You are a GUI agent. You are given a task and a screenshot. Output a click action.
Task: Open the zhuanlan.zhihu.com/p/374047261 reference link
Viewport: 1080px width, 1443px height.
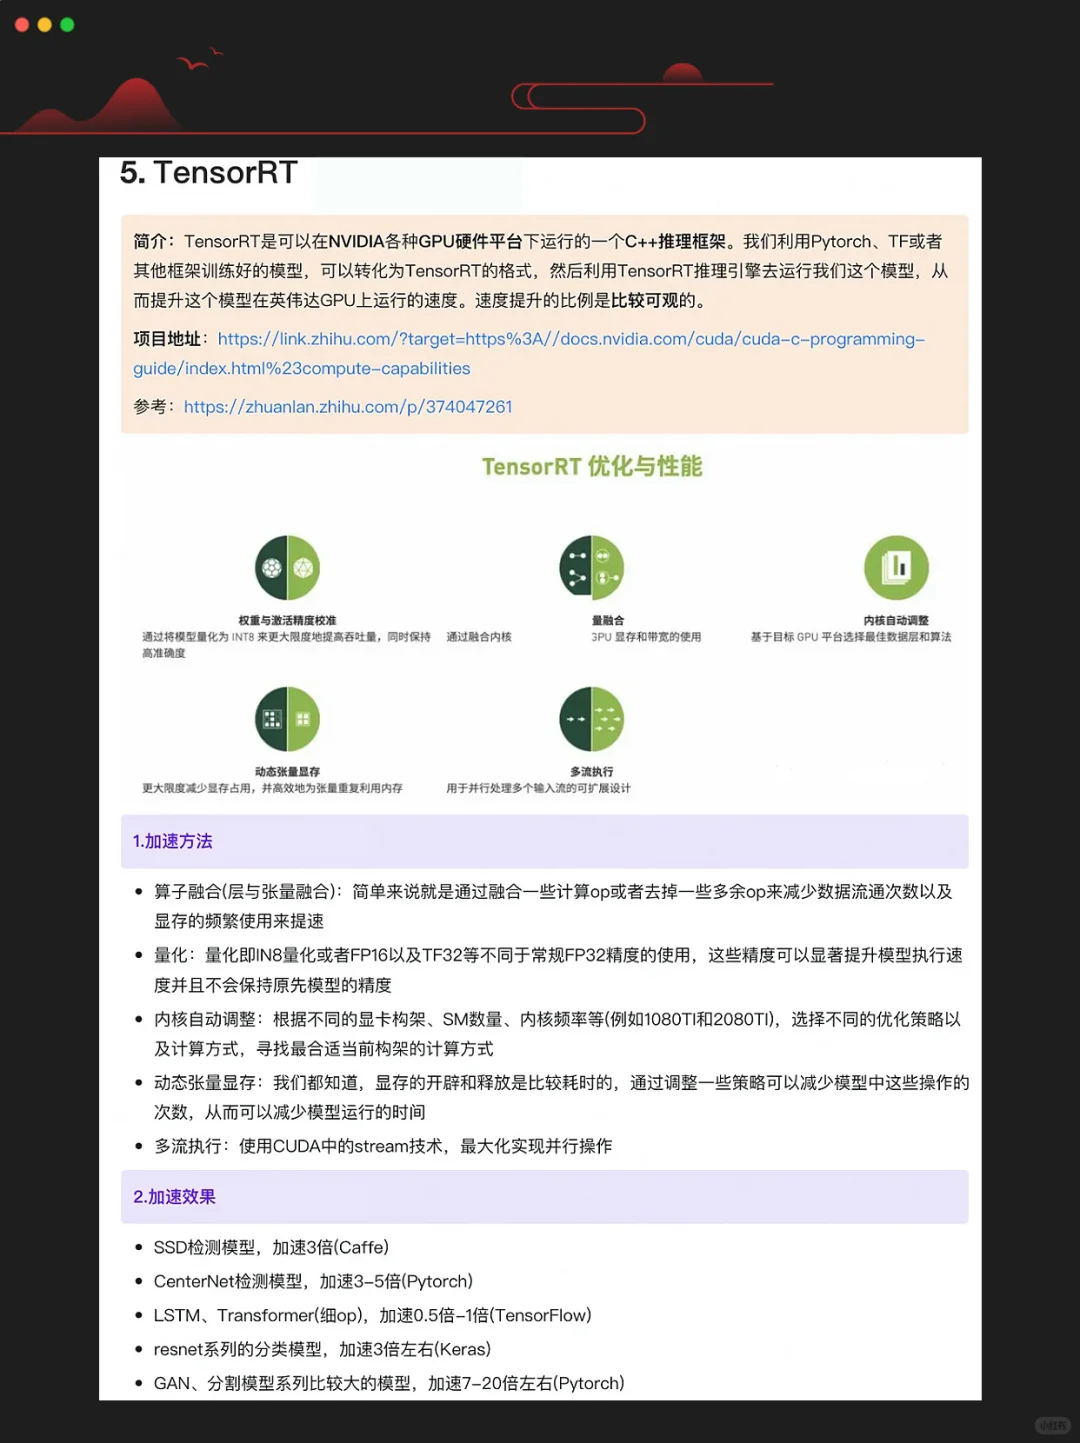click(348, 407)
